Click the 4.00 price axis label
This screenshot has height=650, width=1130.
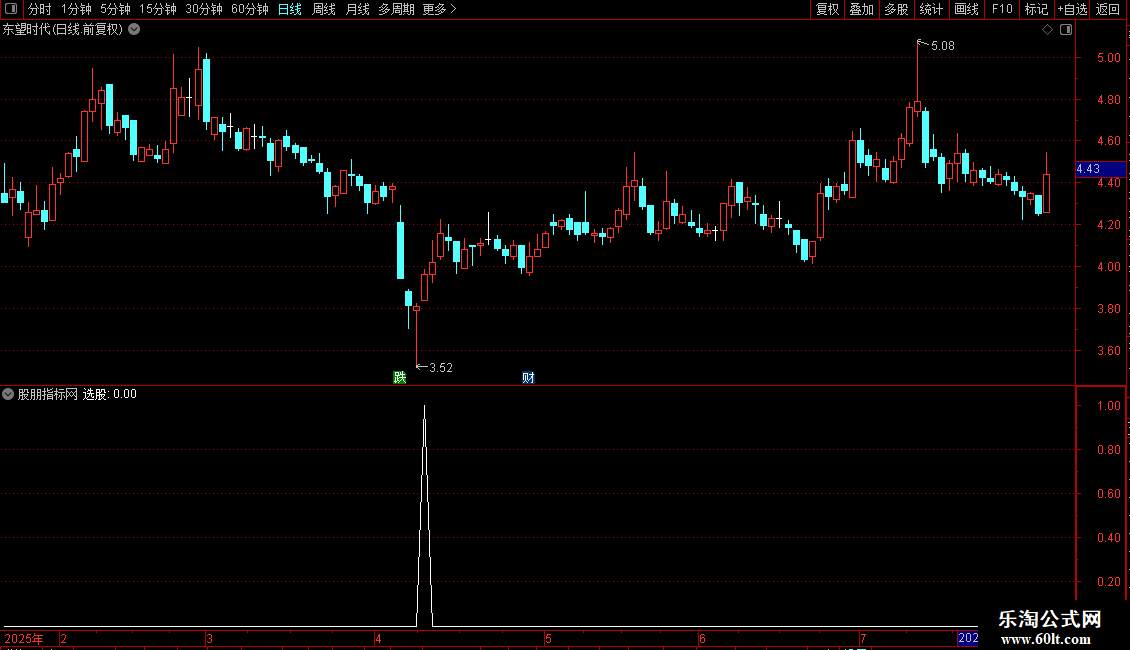(1108, 267)
